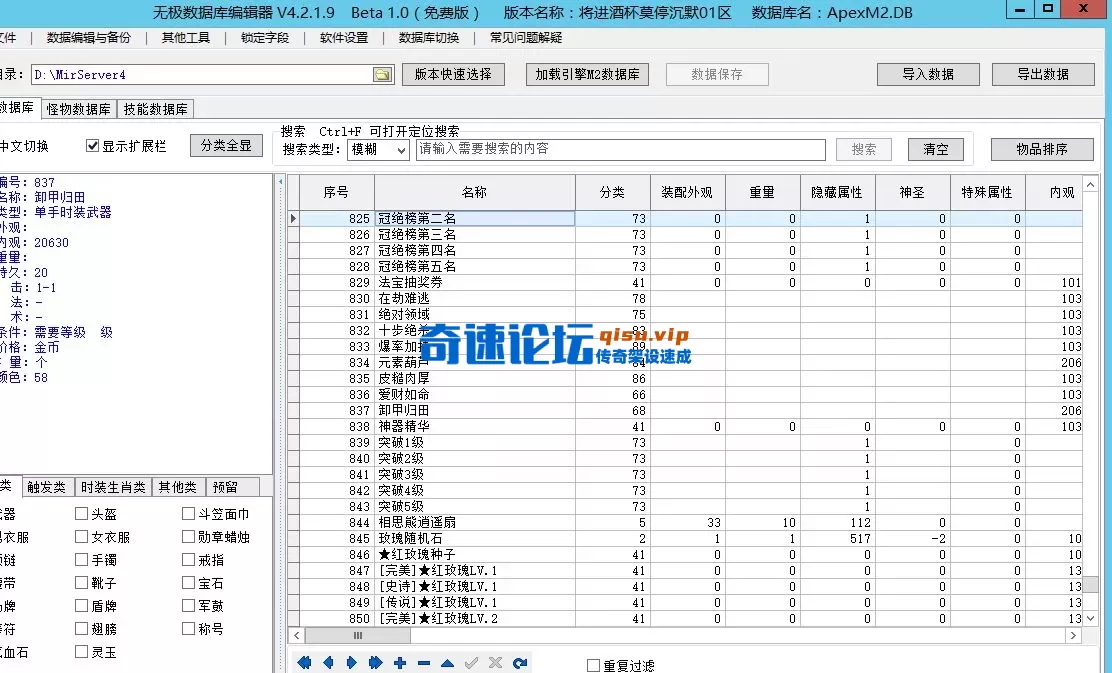Add a new record with the plus icon
This screenshot has width=1112, height=673.
[x=397, y=662]
